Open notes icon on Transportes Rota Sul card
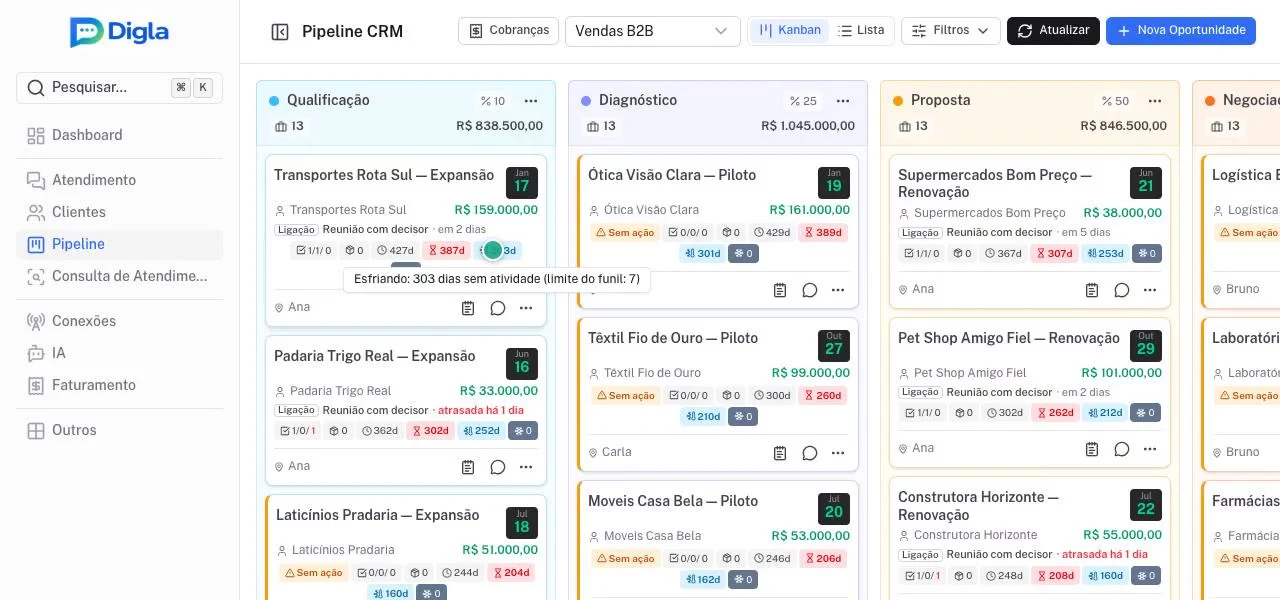Viewport: 1280px width, 600px height. coord(468,308)
